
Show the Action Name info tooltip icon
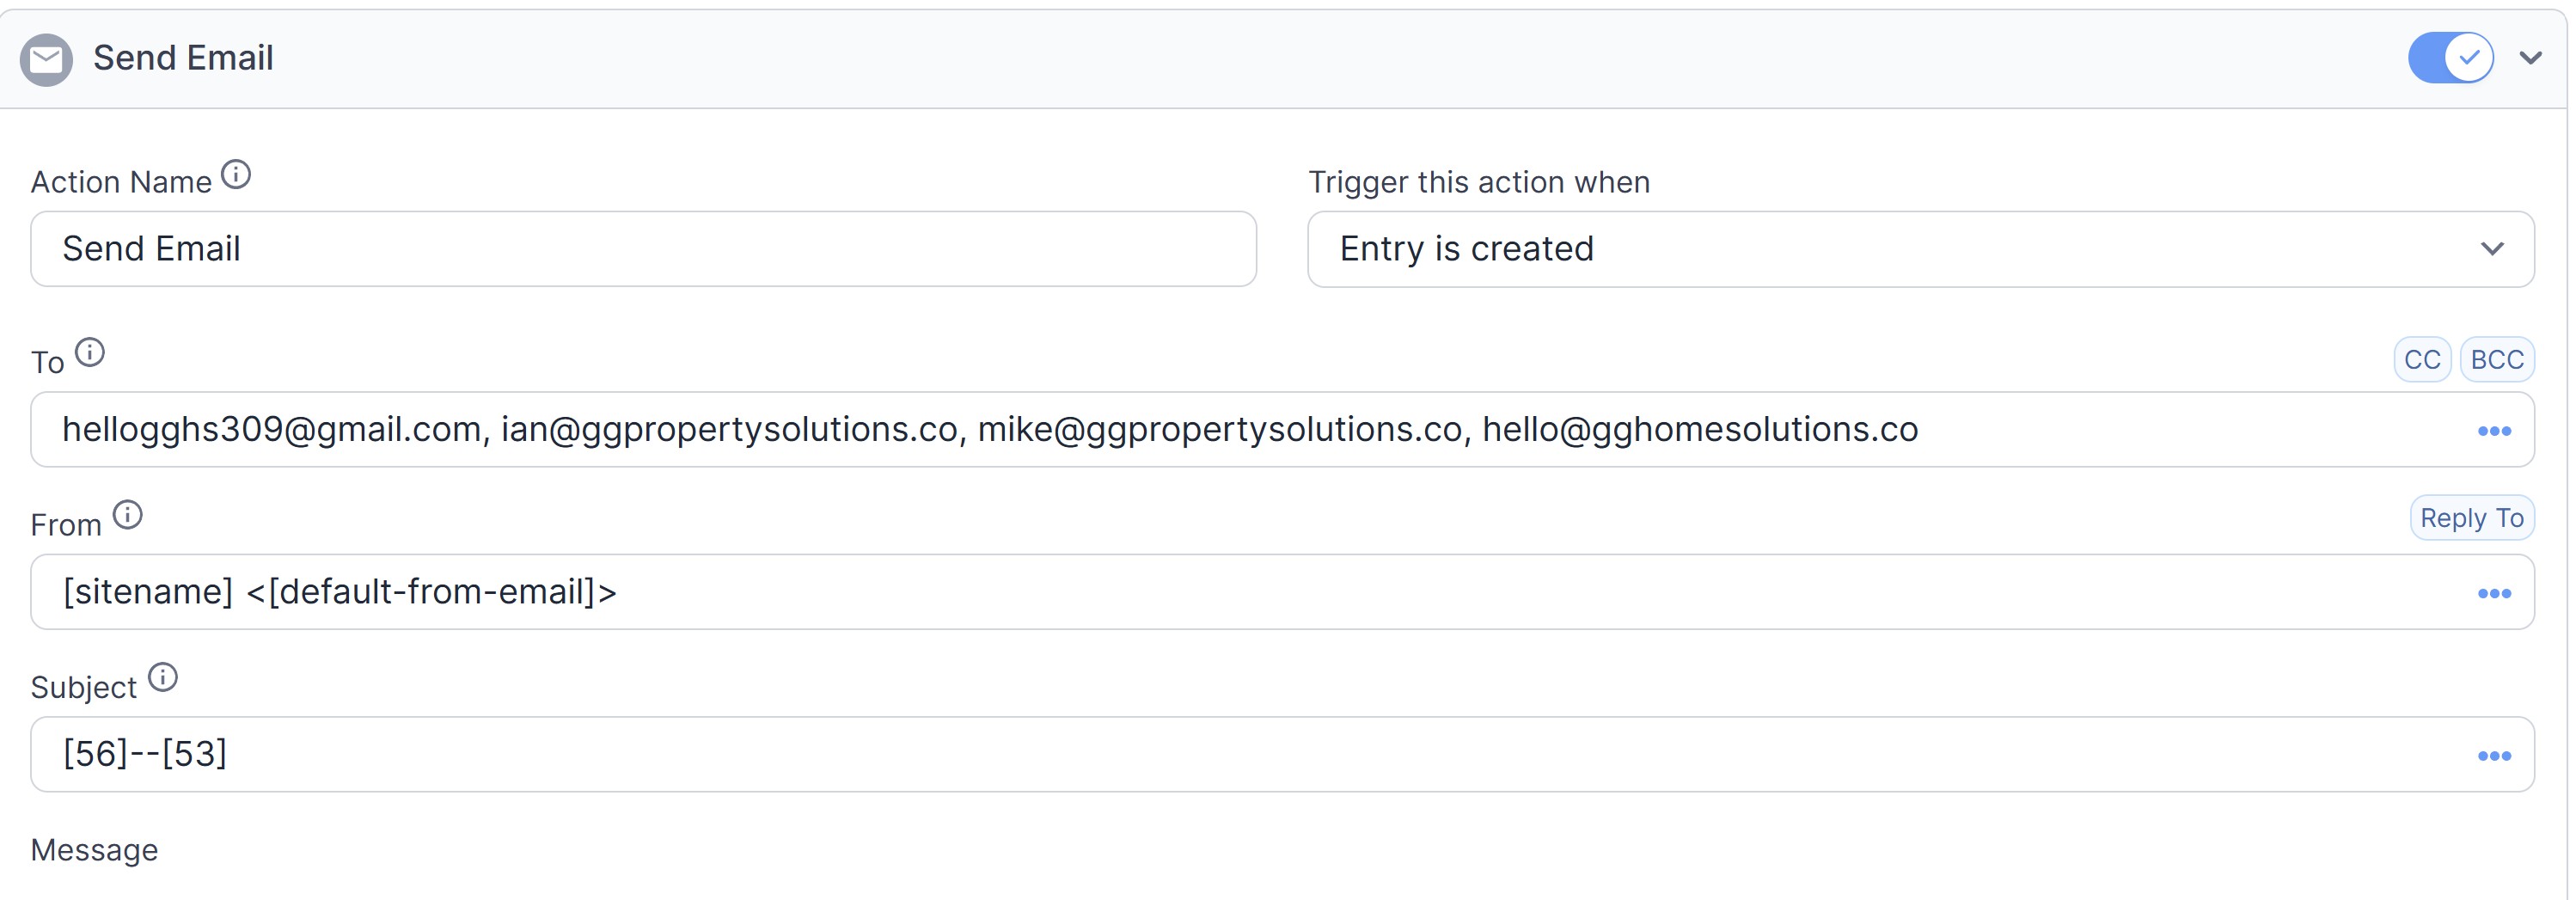tap(236, 175)
